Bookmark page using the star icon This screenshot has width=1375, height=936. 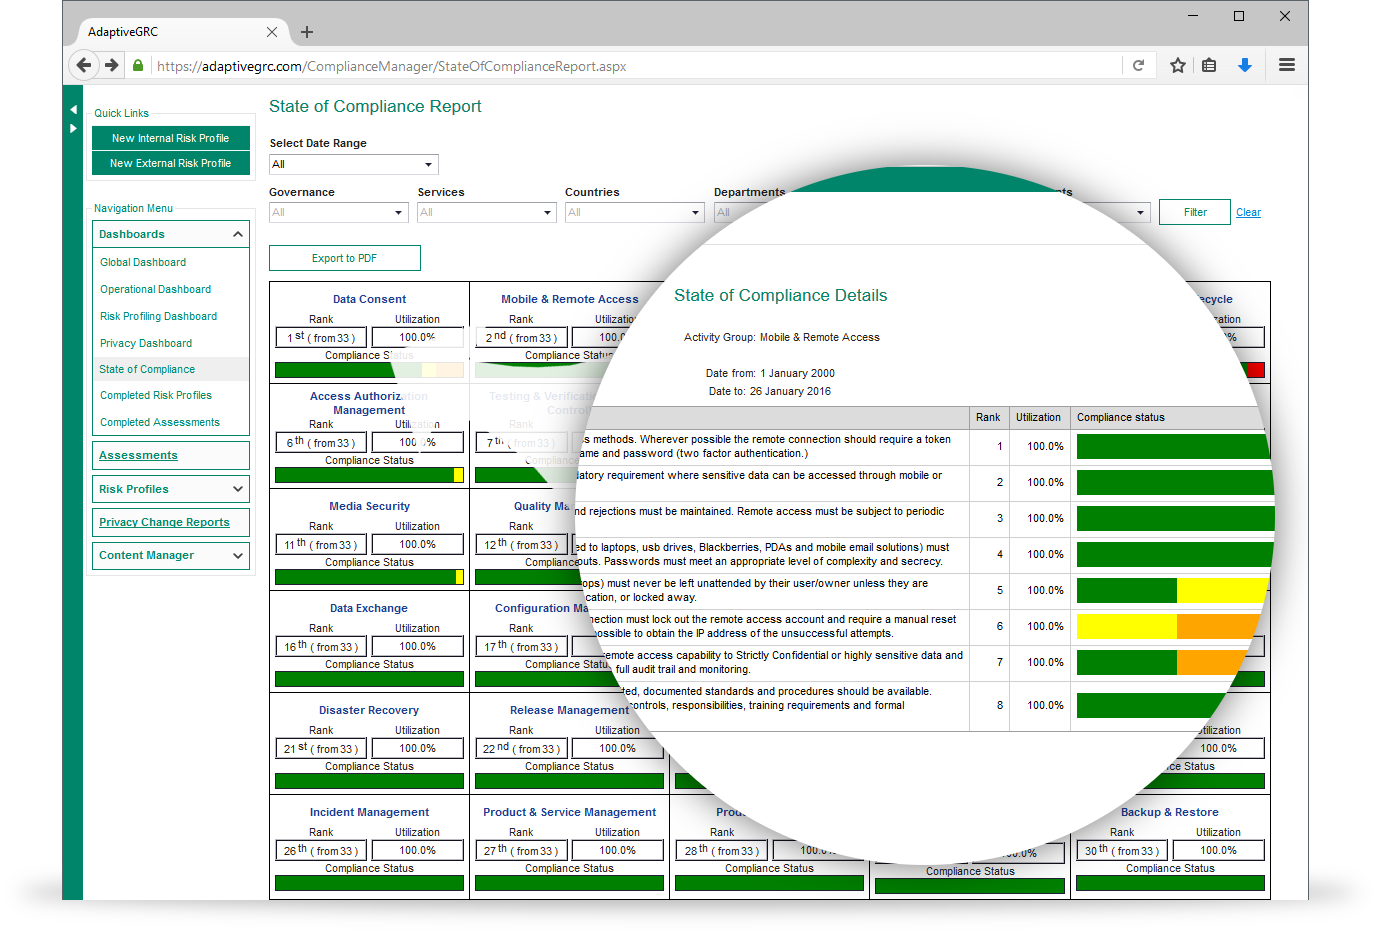pyautogui.click(x=1178, y=66)
